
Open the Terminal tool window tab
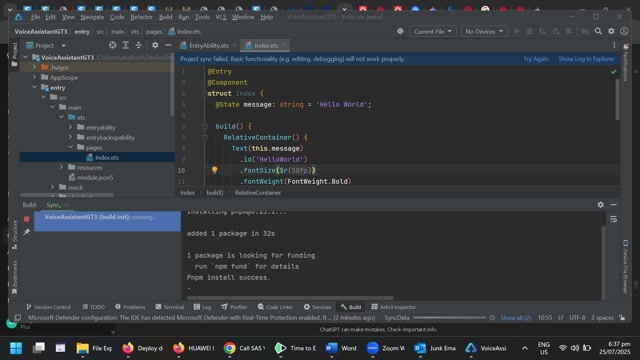(x=169, y=307)
